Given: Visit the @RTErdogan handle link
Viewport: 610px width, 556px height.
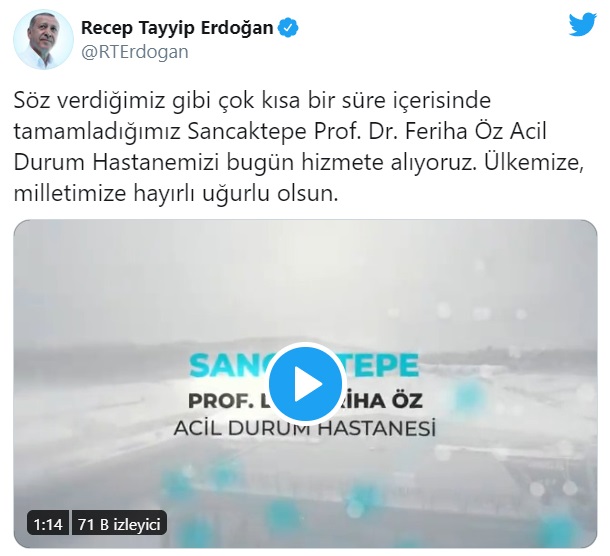Looking at the screenshot, I should (x=135, y=52).
